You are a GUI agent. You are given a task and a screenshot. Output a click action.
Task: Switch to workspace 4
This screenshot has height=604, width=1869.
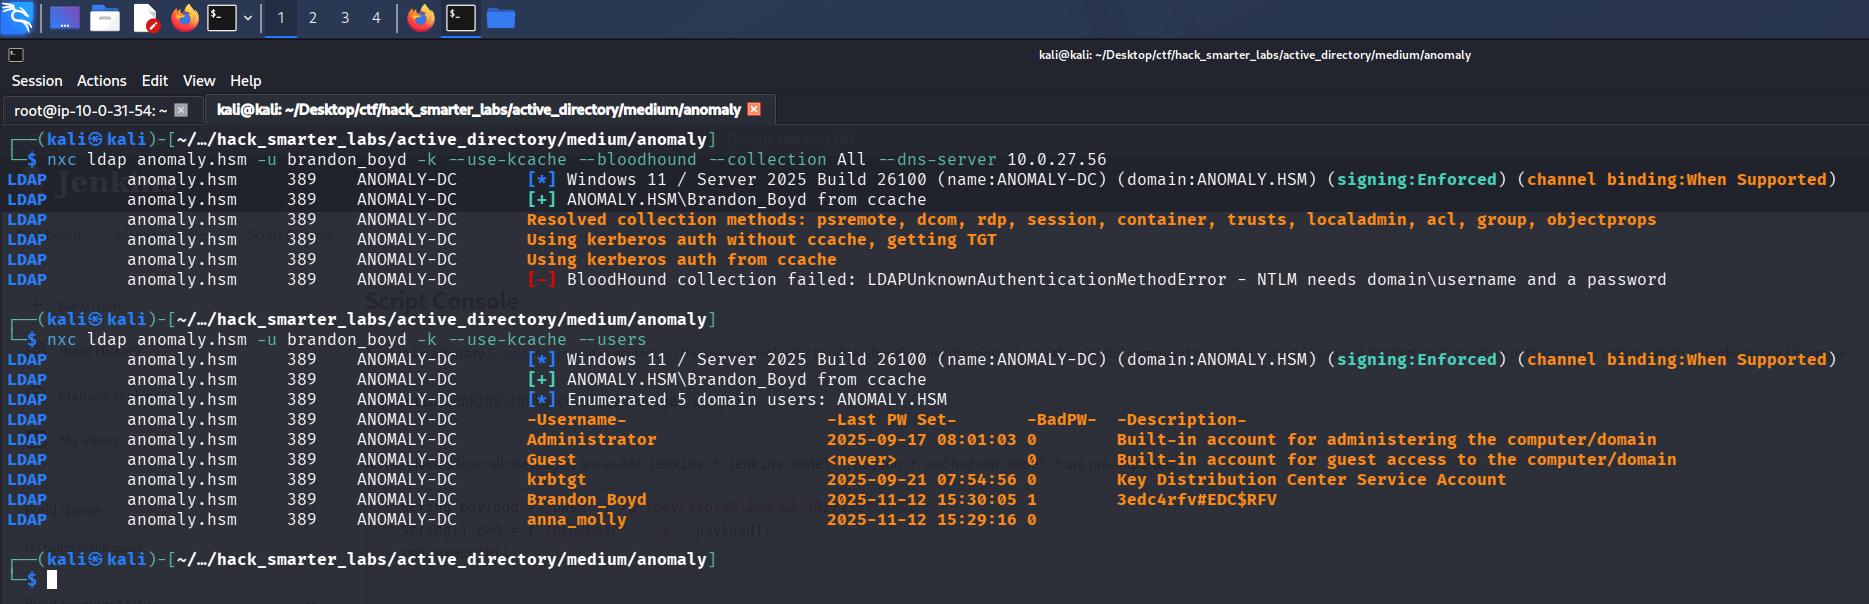pyautogui.click(x=376, y=18)
